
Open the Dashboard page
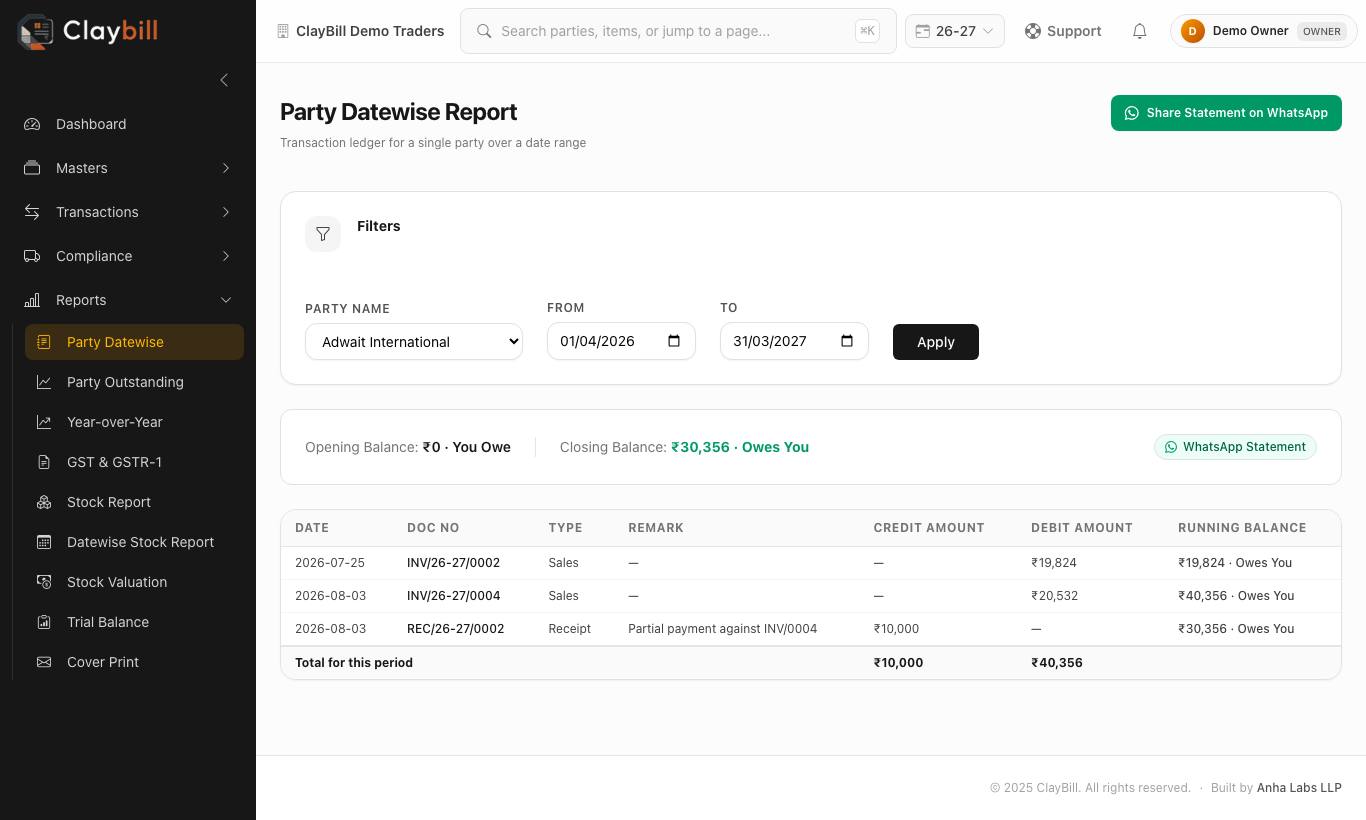128,124
